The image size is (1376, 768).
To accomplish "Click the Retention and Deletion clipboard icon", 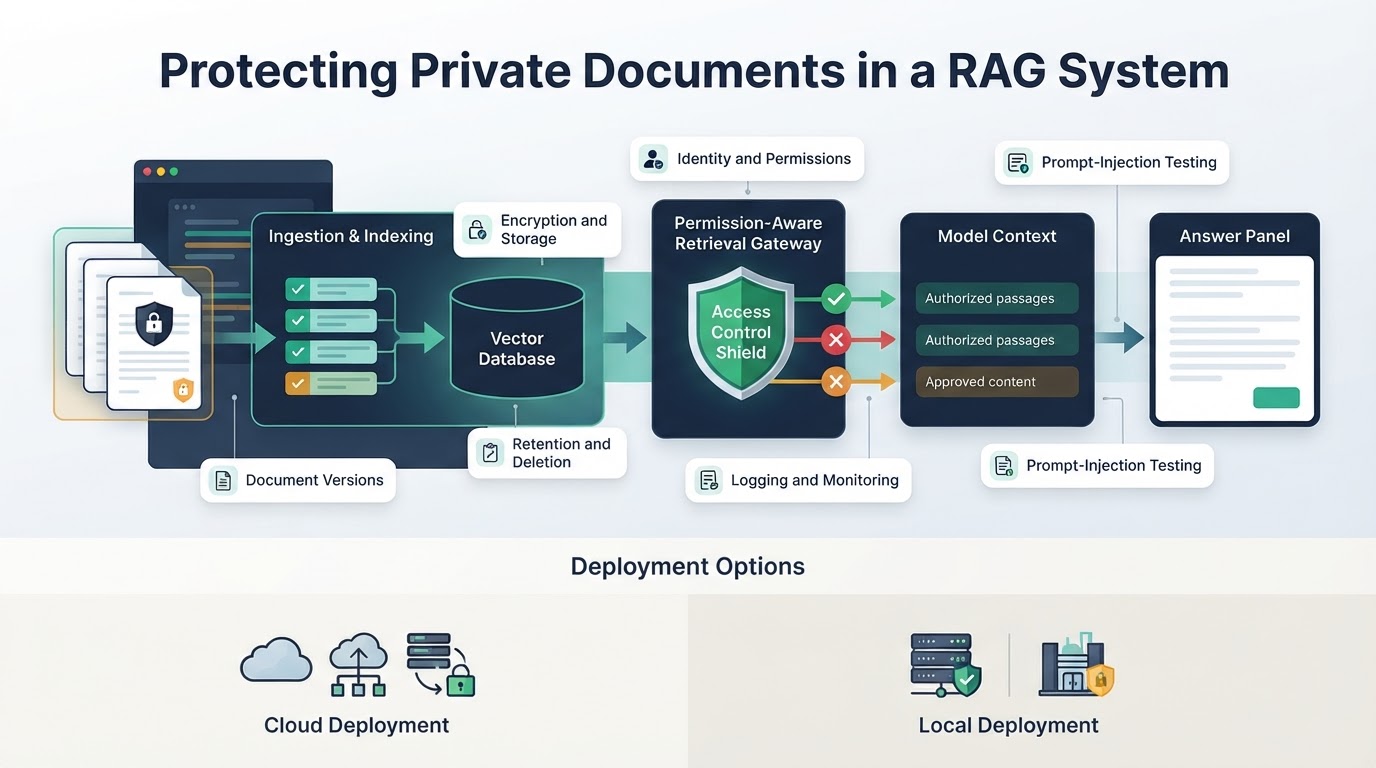I will [x=490, y=453].
